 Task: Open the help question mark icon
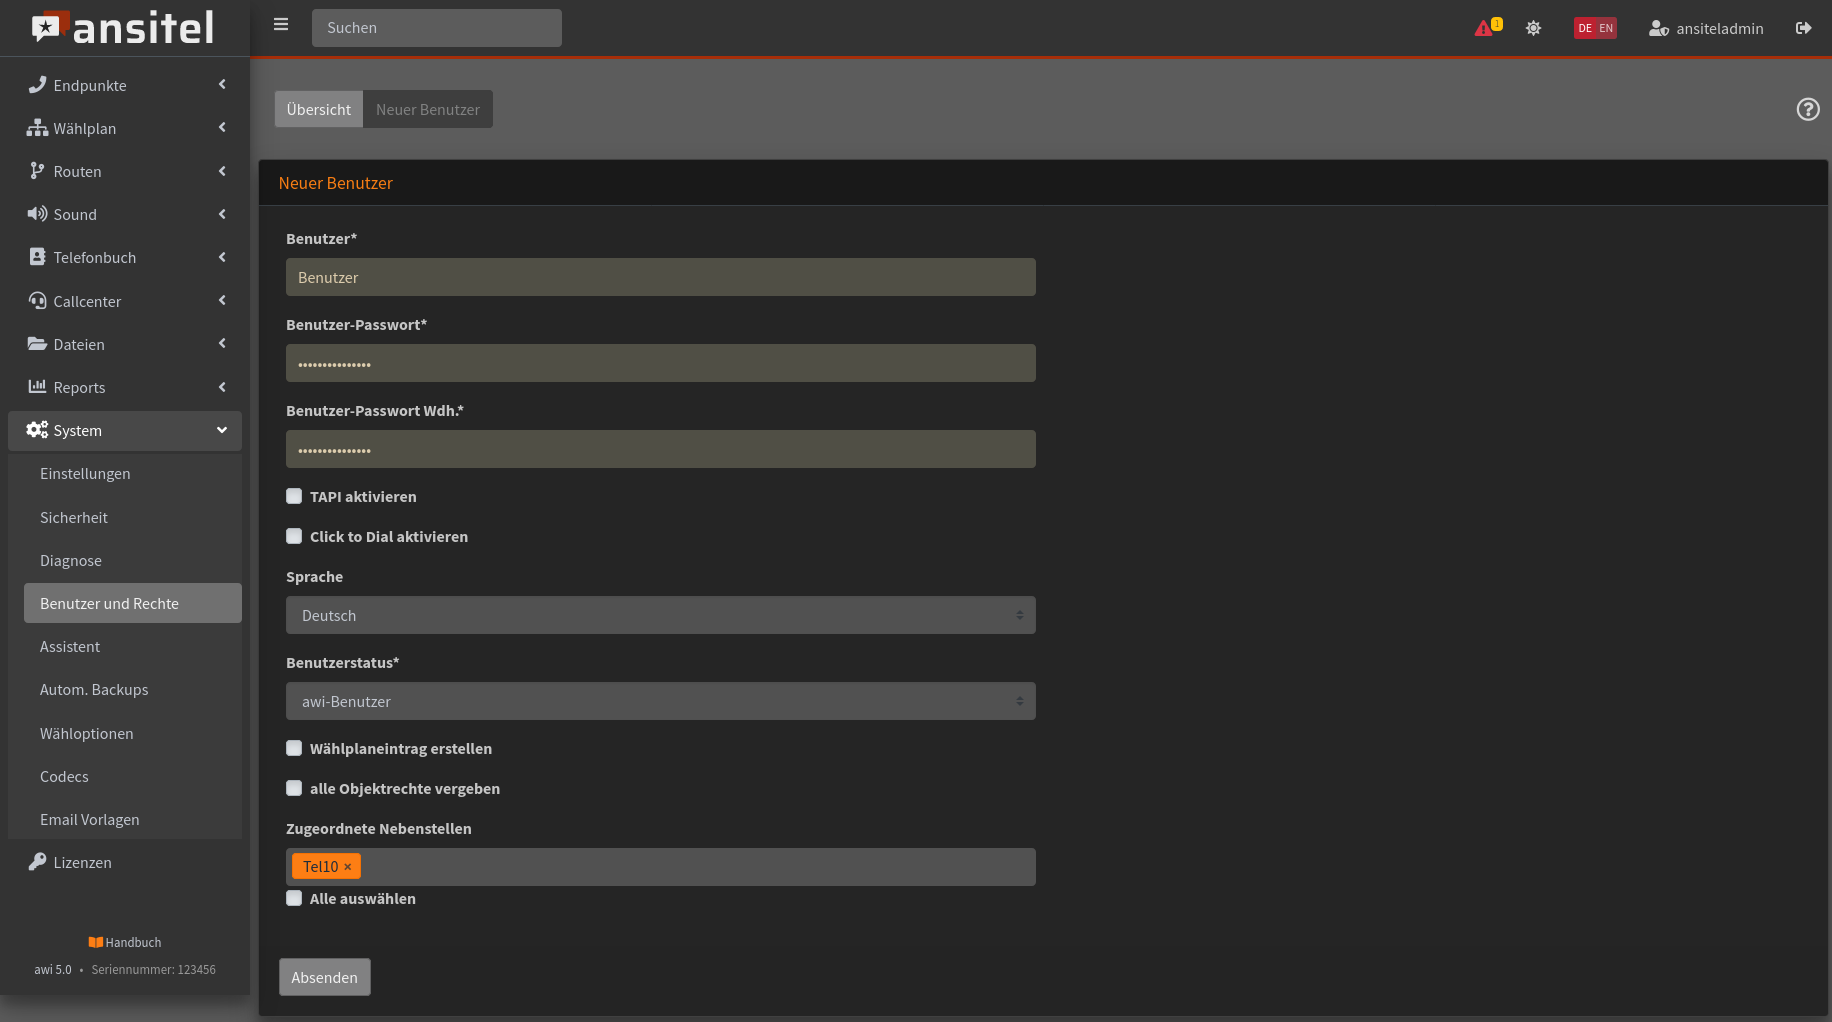tap(1807, 109)
